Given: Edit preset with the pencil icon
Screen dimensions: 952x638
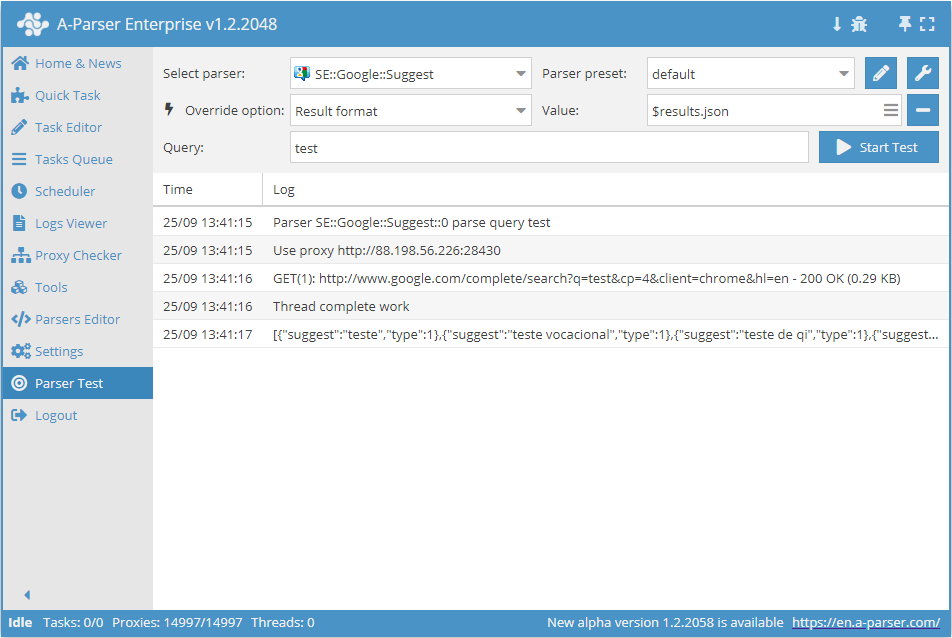Looking at the screenshot, I should (881, 74).
